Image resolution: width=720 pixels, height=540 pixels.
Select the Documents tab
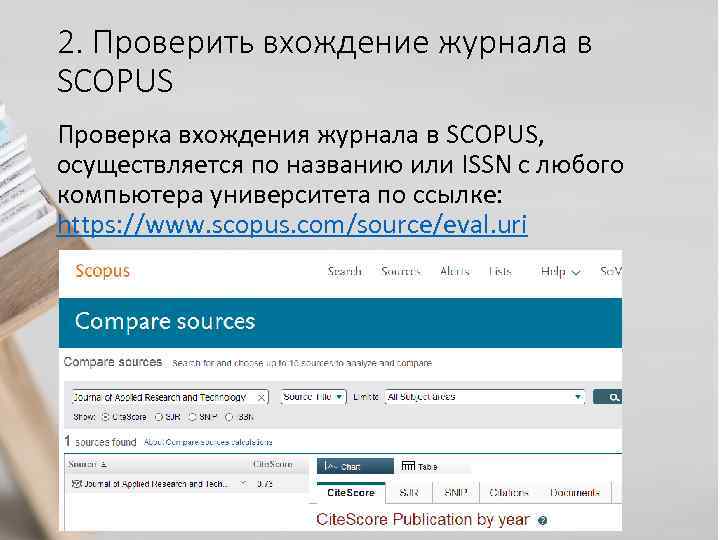pos(574,493)
